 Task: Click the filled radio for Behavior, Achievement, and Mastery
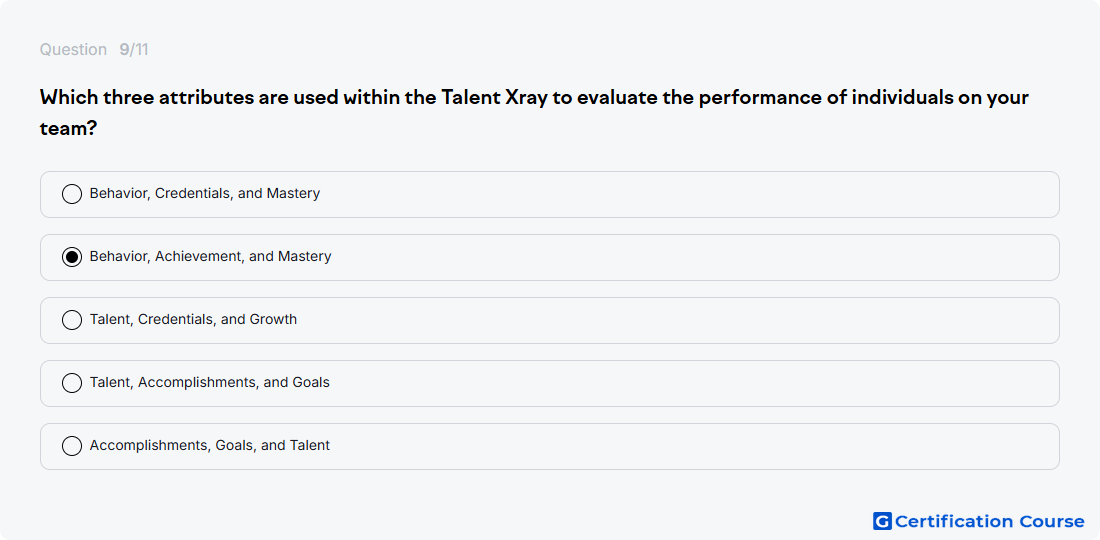[x=72, y=257]
